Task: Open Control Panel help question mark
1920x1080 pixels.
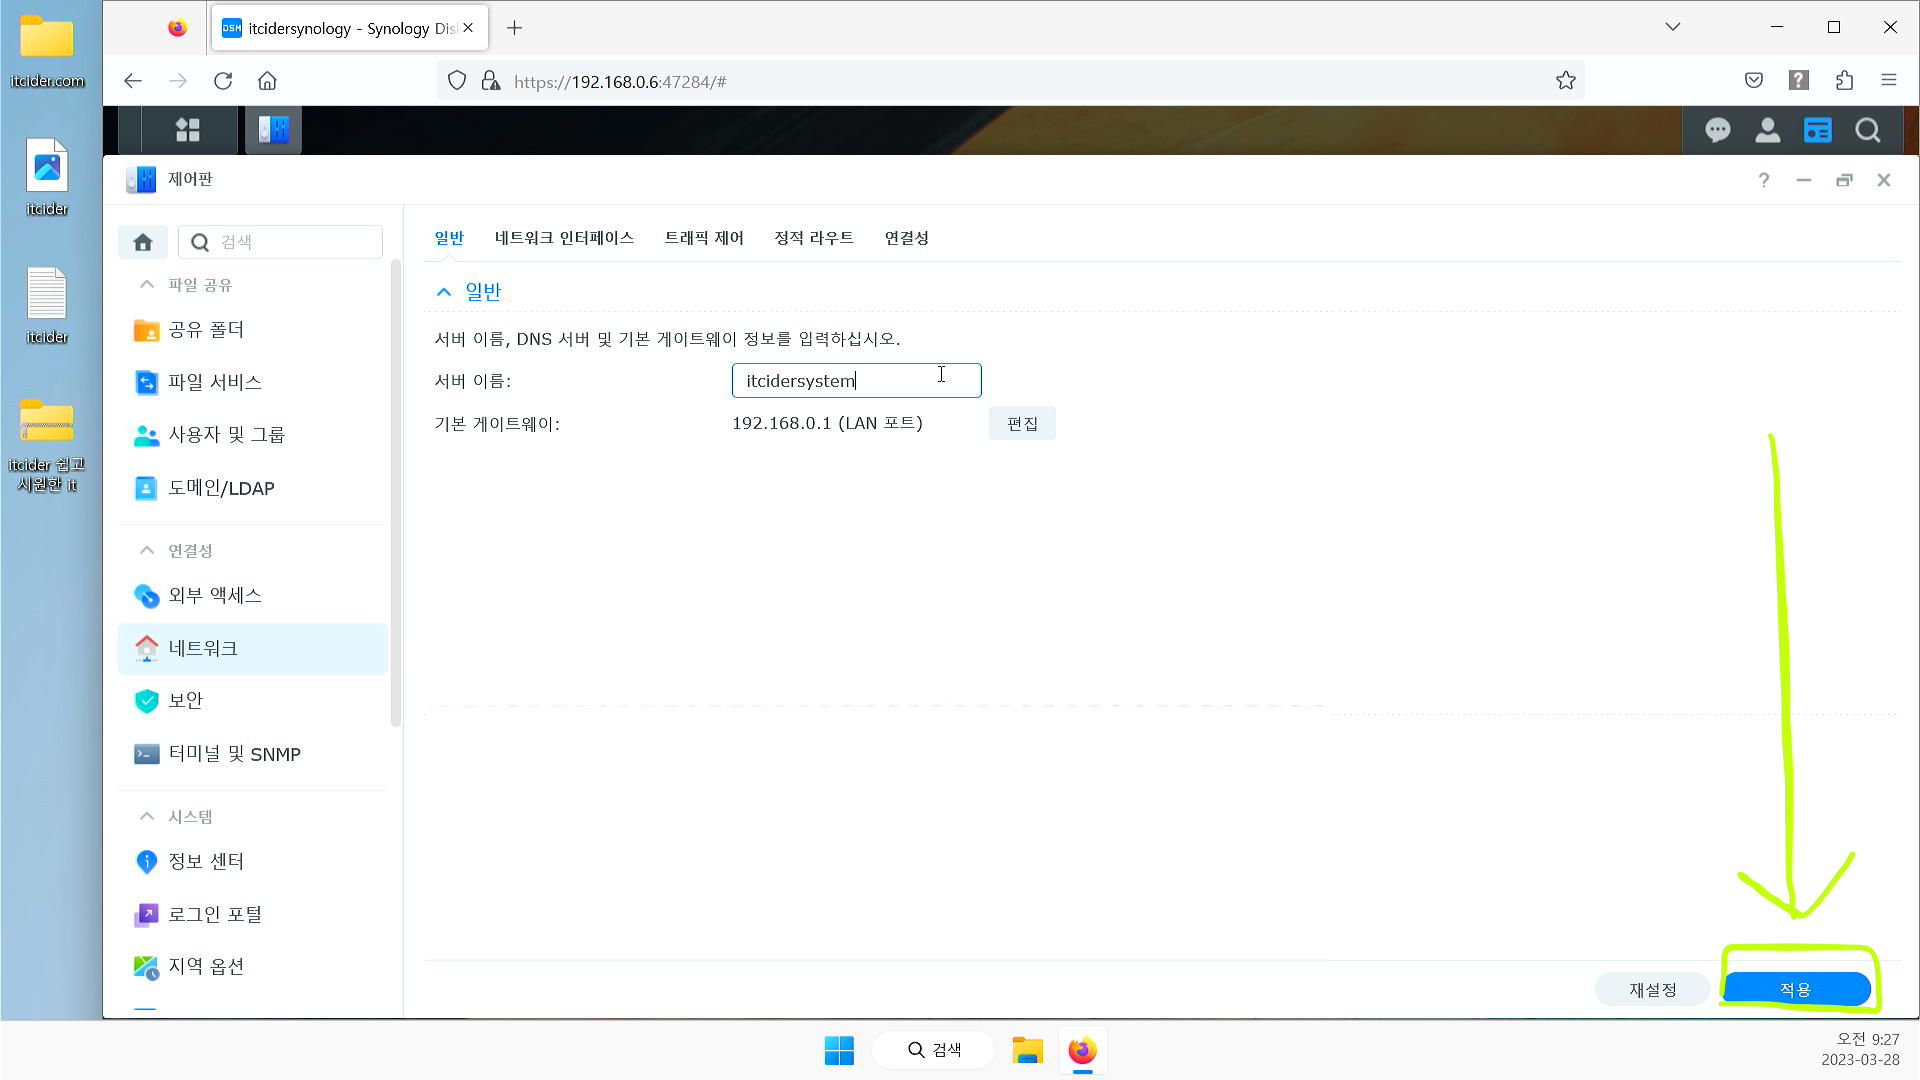Action: [x=1763, y=180]
